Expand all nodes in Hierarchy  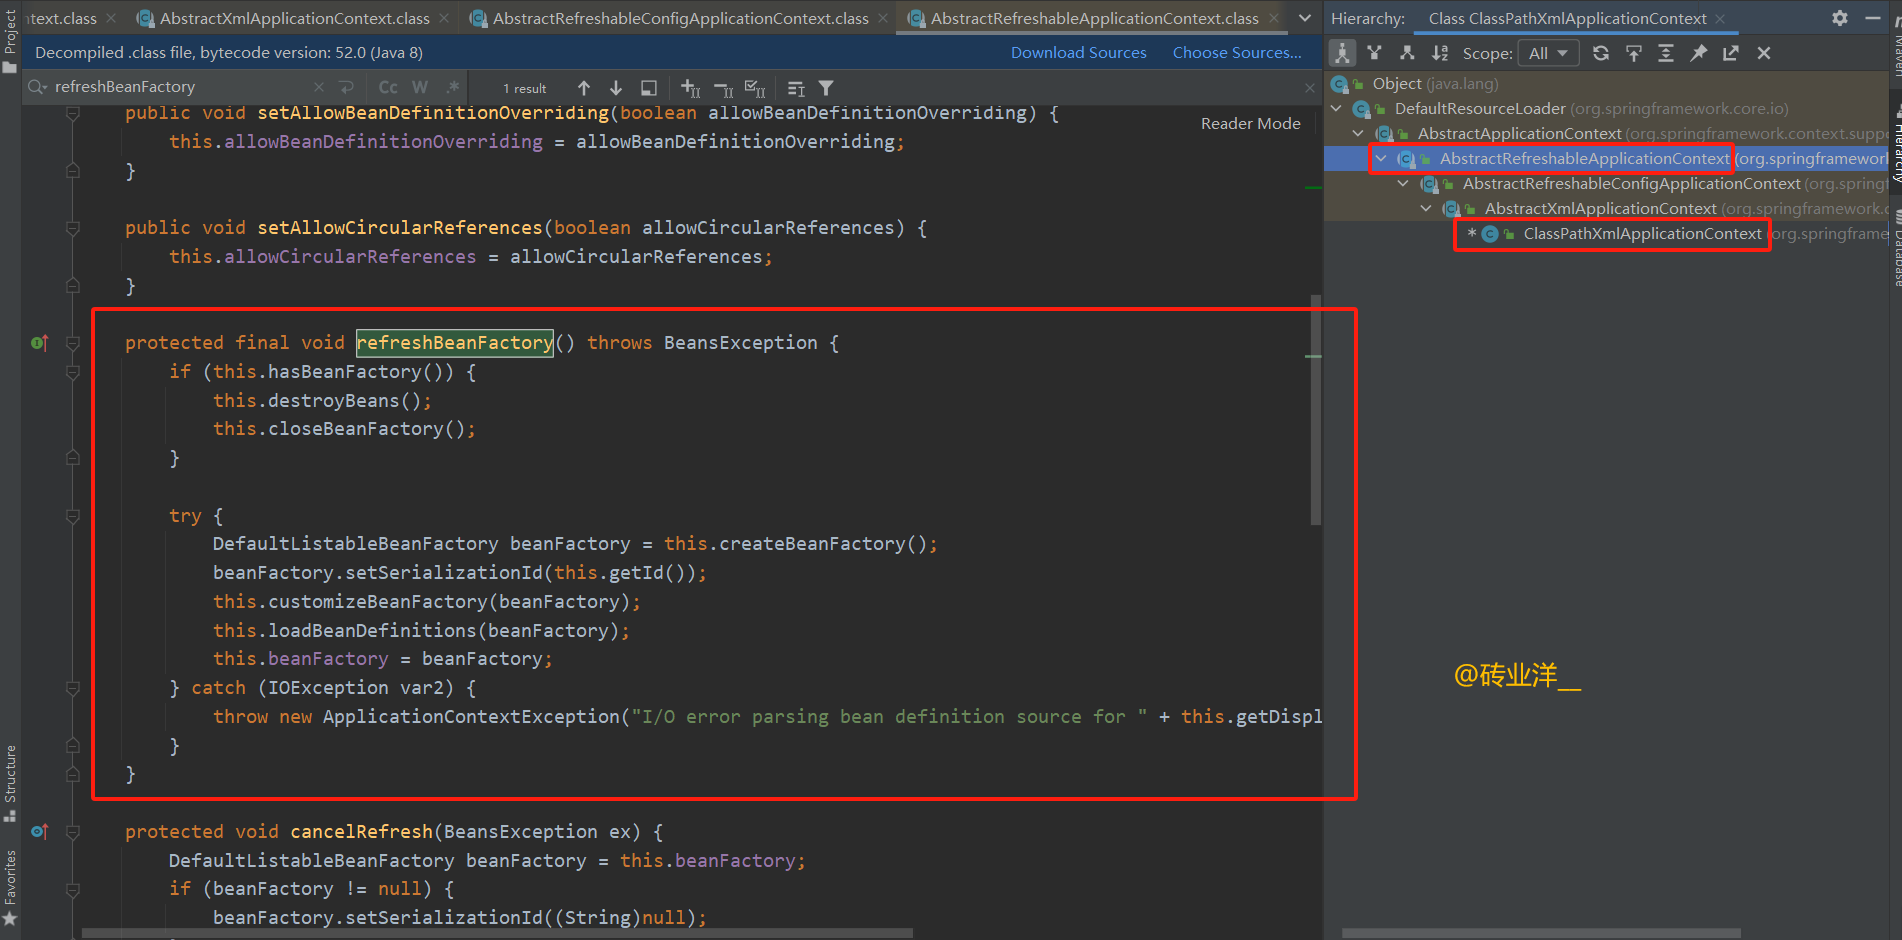pos(1666,53)
